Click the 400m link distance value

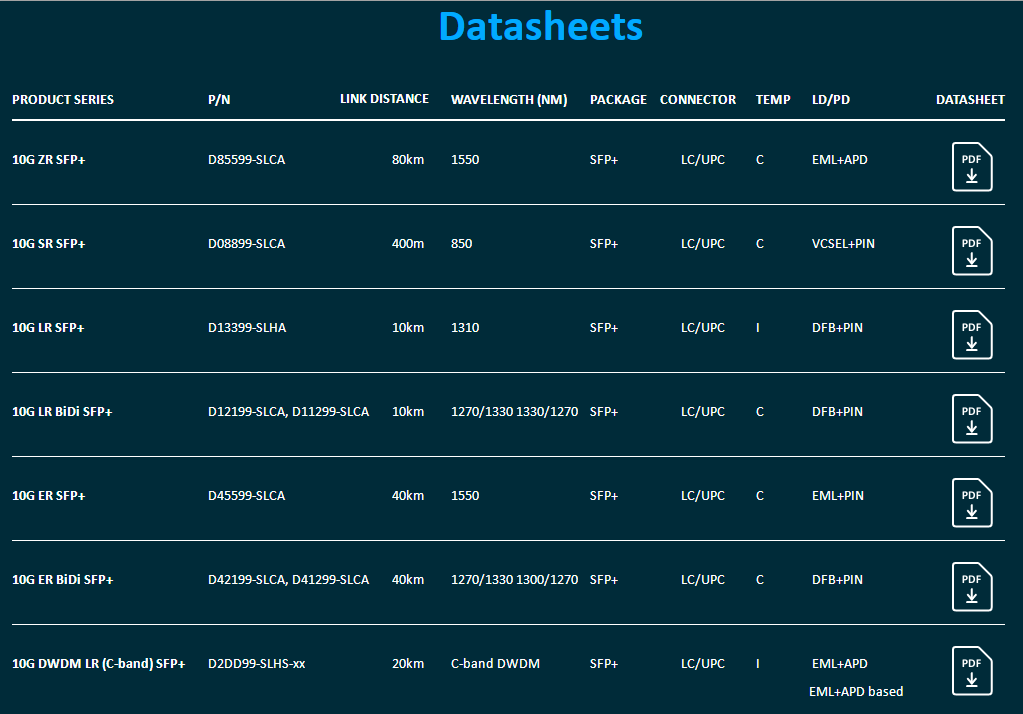(408, 244)
